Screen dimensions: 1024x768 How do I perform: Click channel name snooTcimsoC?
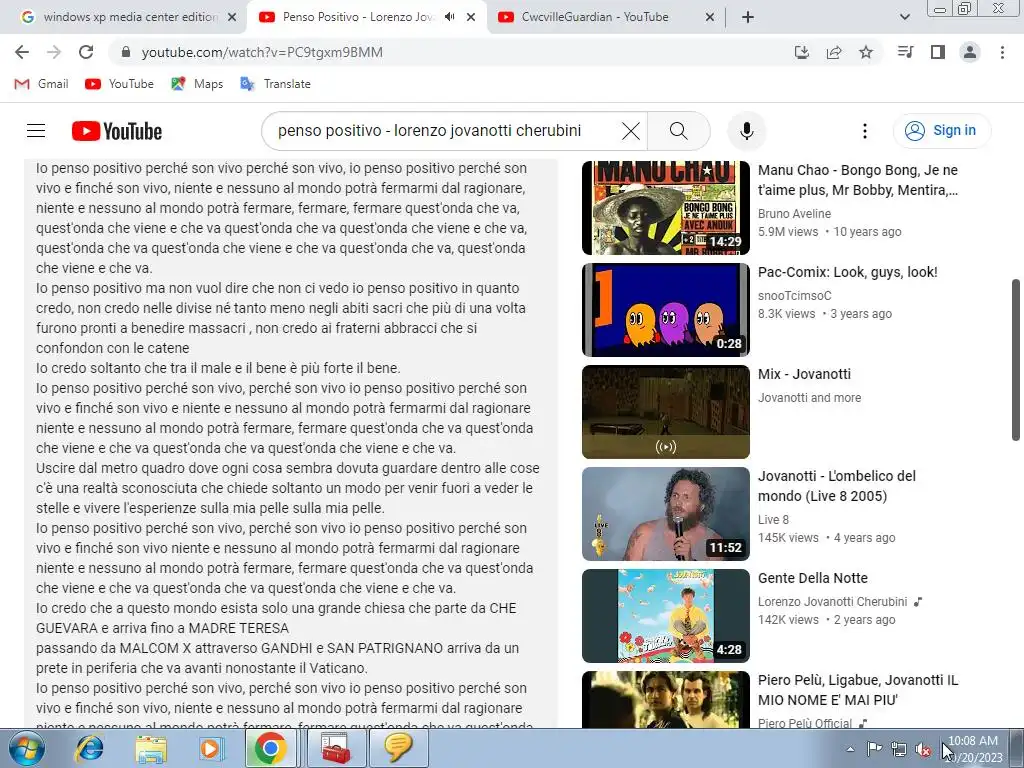795,295
